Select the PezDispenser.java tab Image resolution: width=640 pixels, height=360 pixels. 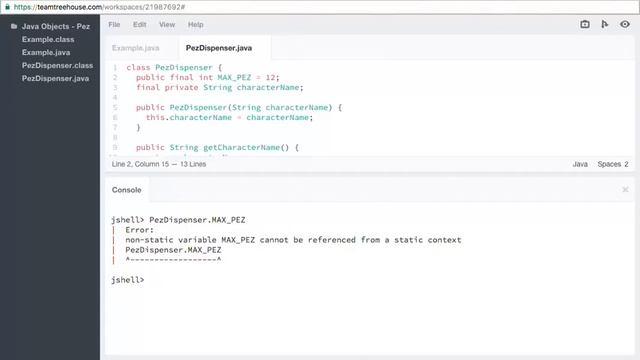click(219, 48)
